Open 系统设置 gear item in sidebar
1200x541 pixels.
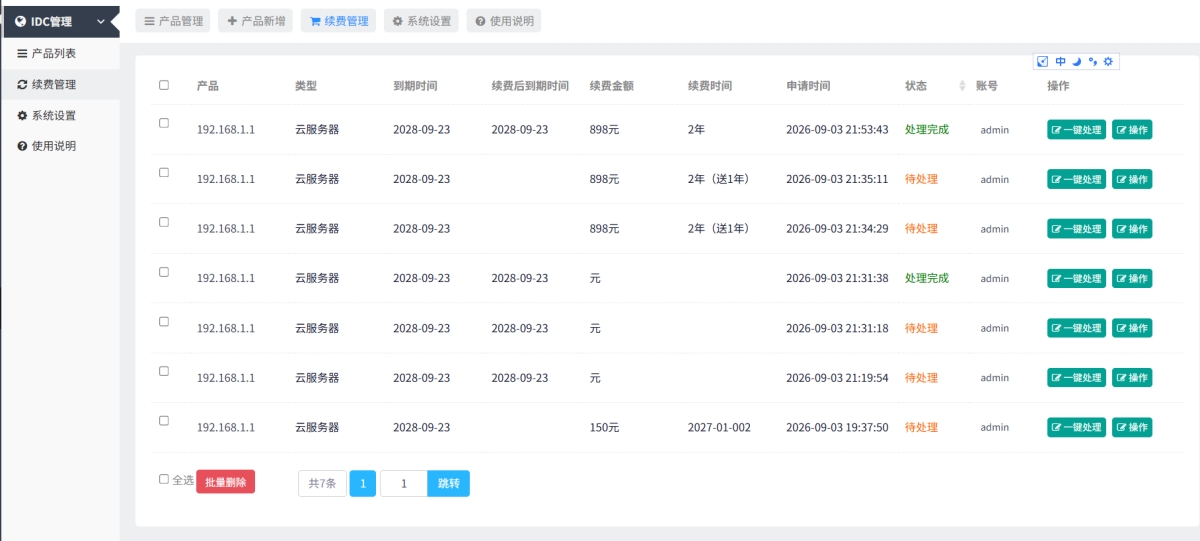click(60, 115)
